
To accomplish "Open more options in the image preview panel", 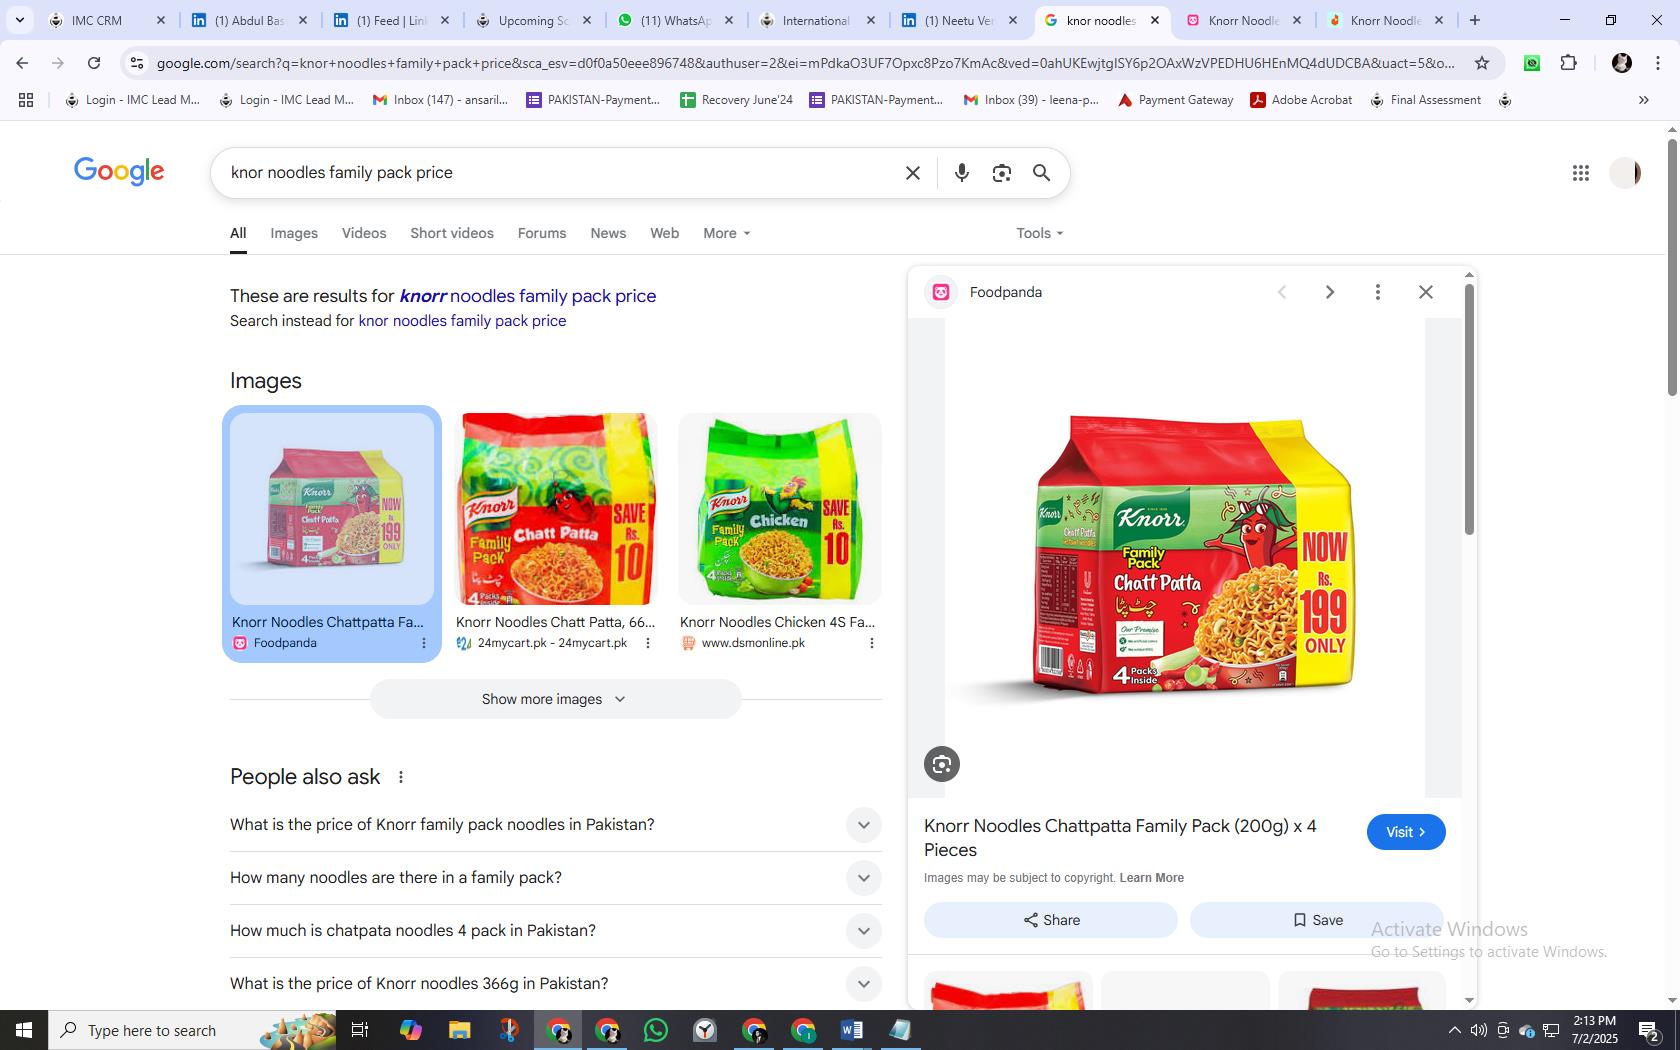I will click(x=1377, y=292).
